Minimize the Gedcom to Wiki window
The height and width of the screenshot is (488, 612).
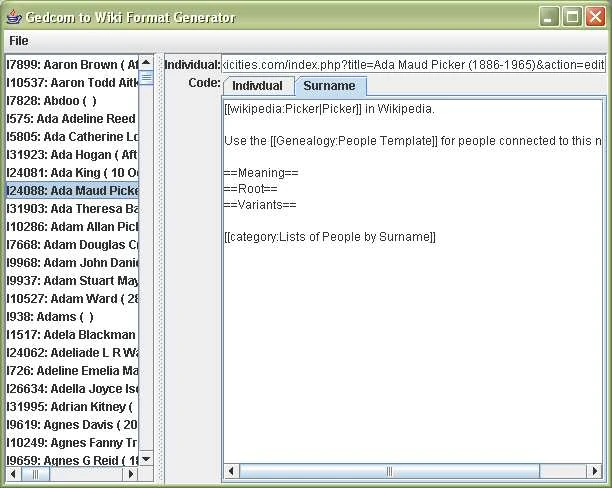click(x=549, y=17)
